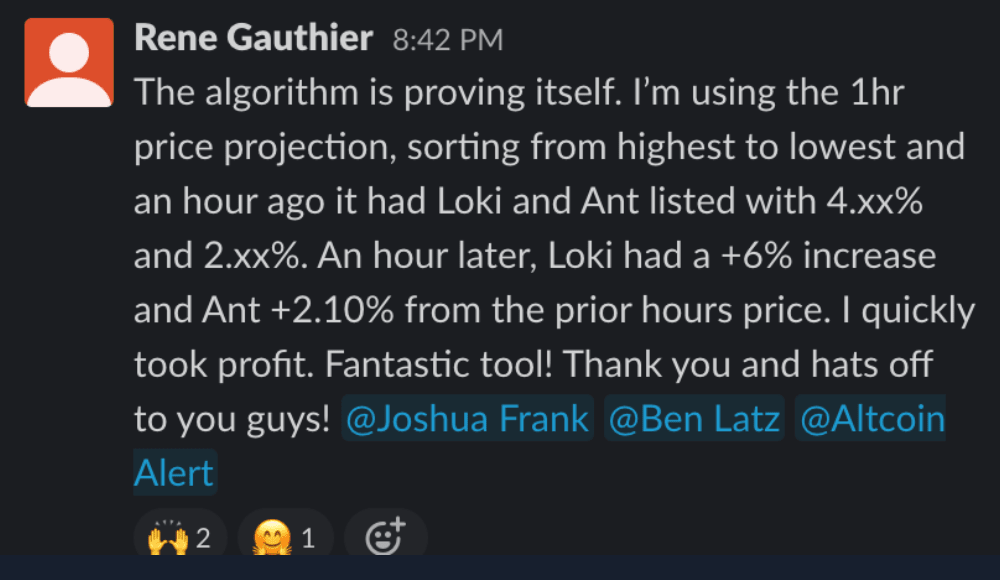The image size is (1000, 580).
Task: Click the wrapped 'Alert' mention text
Action: pyautogui.click(x=174, y=472)
